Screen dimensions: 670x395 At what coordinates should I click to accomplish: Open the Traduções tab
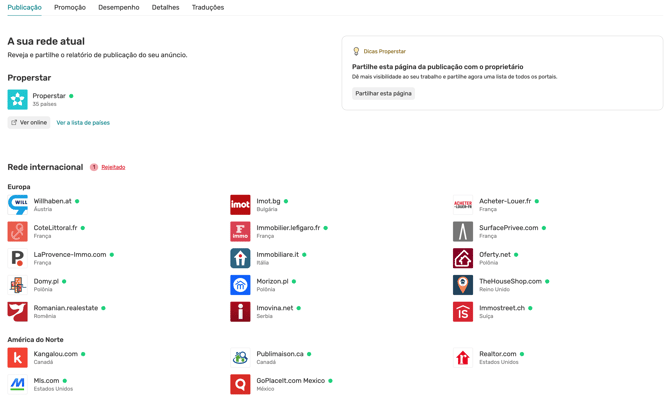tap(208, 7)
